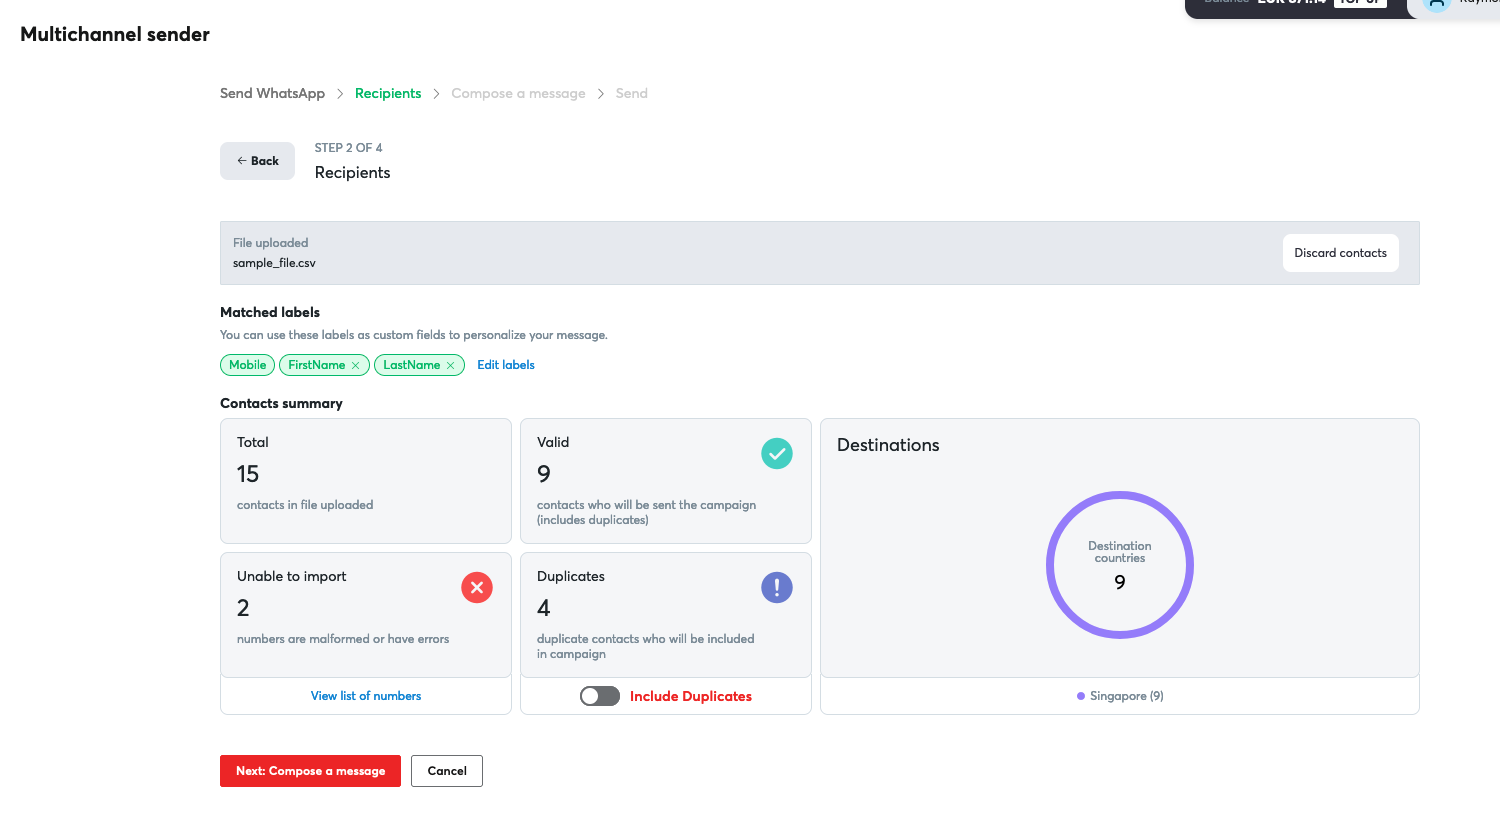The image size is (1500, 822).
Task: Click the green Valid checkmark icon
Action: 777,453
